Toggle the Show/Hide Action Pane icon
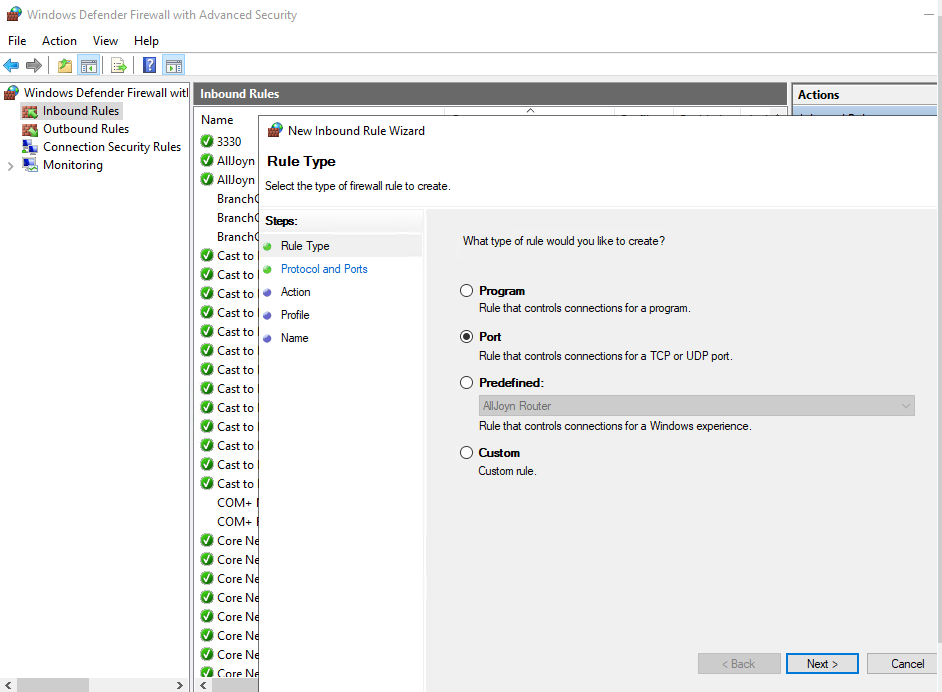942x692 pixels. point(174,65)
